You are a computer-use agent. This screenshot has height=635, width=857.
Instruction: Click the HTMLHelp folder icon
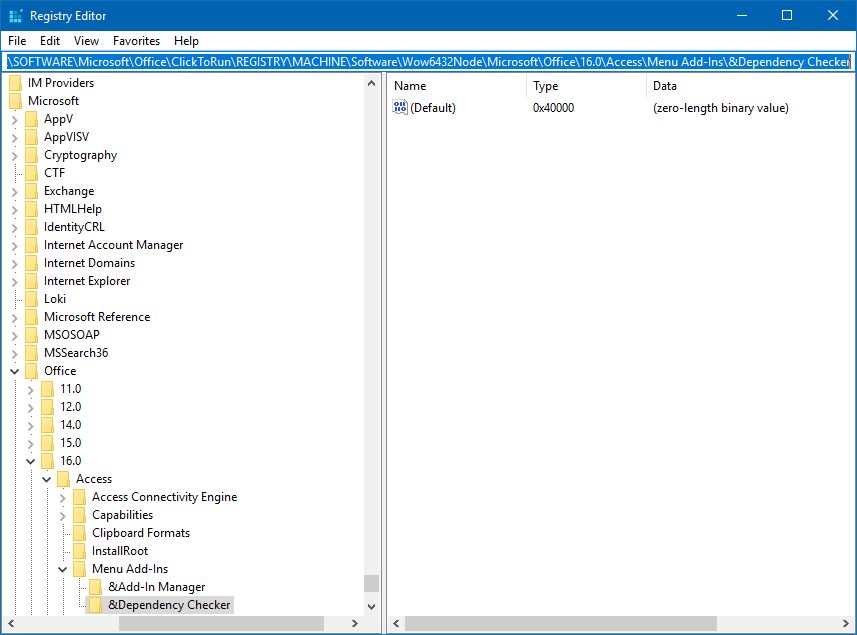(32, 209)
